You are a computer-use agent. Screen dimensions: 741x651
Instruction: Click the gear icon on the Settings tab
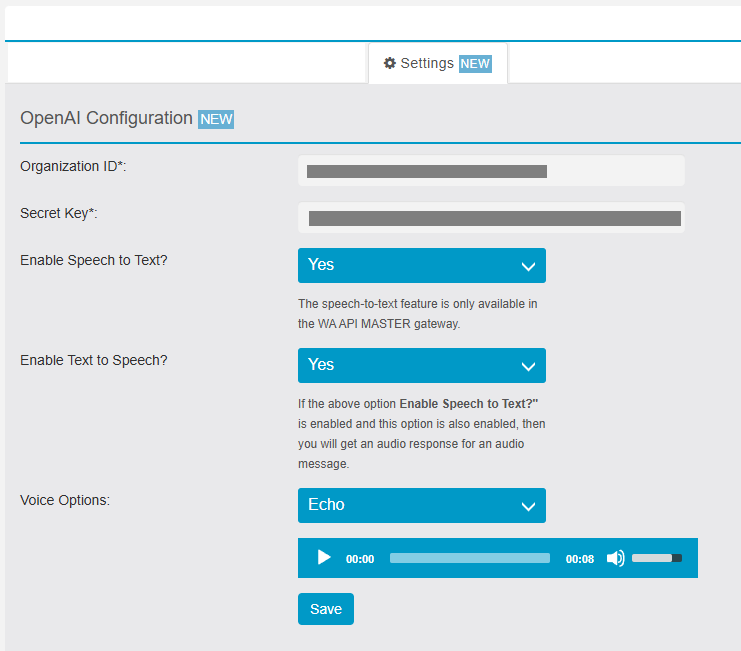390,63
